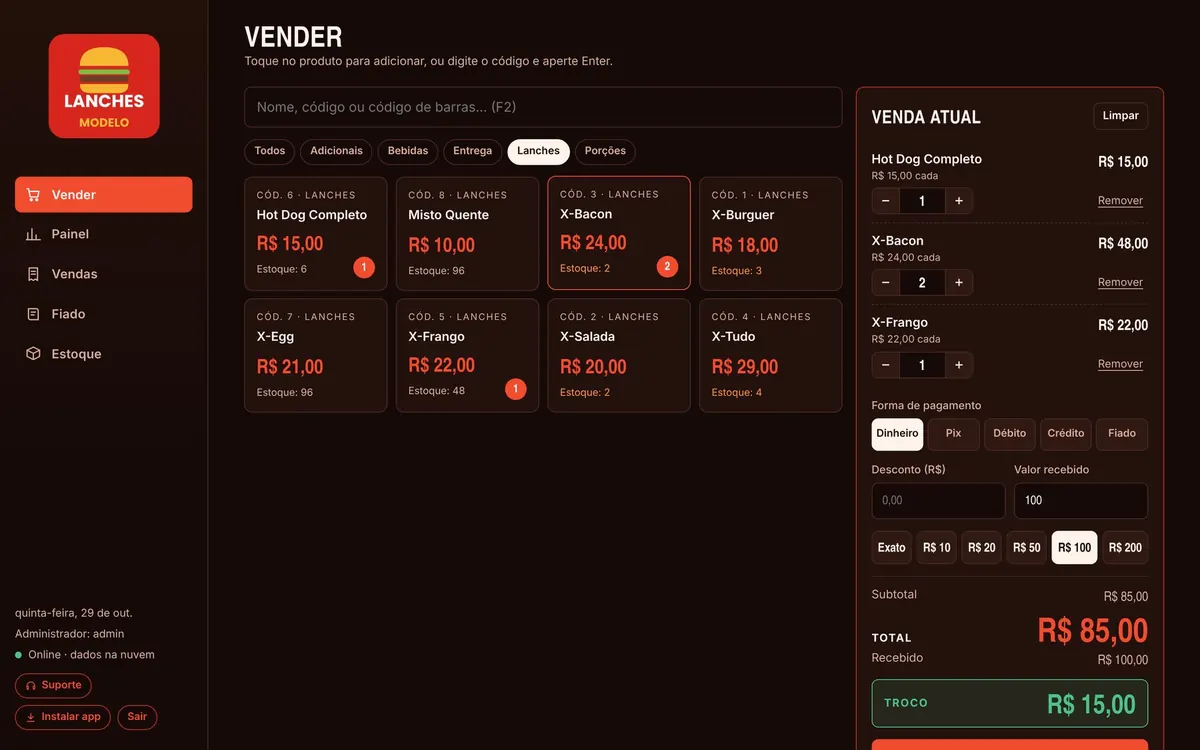Viewport: 1200px width, 750px height.
Task: Choose Crédito as payment method
Action: [x=1066, y=434]
